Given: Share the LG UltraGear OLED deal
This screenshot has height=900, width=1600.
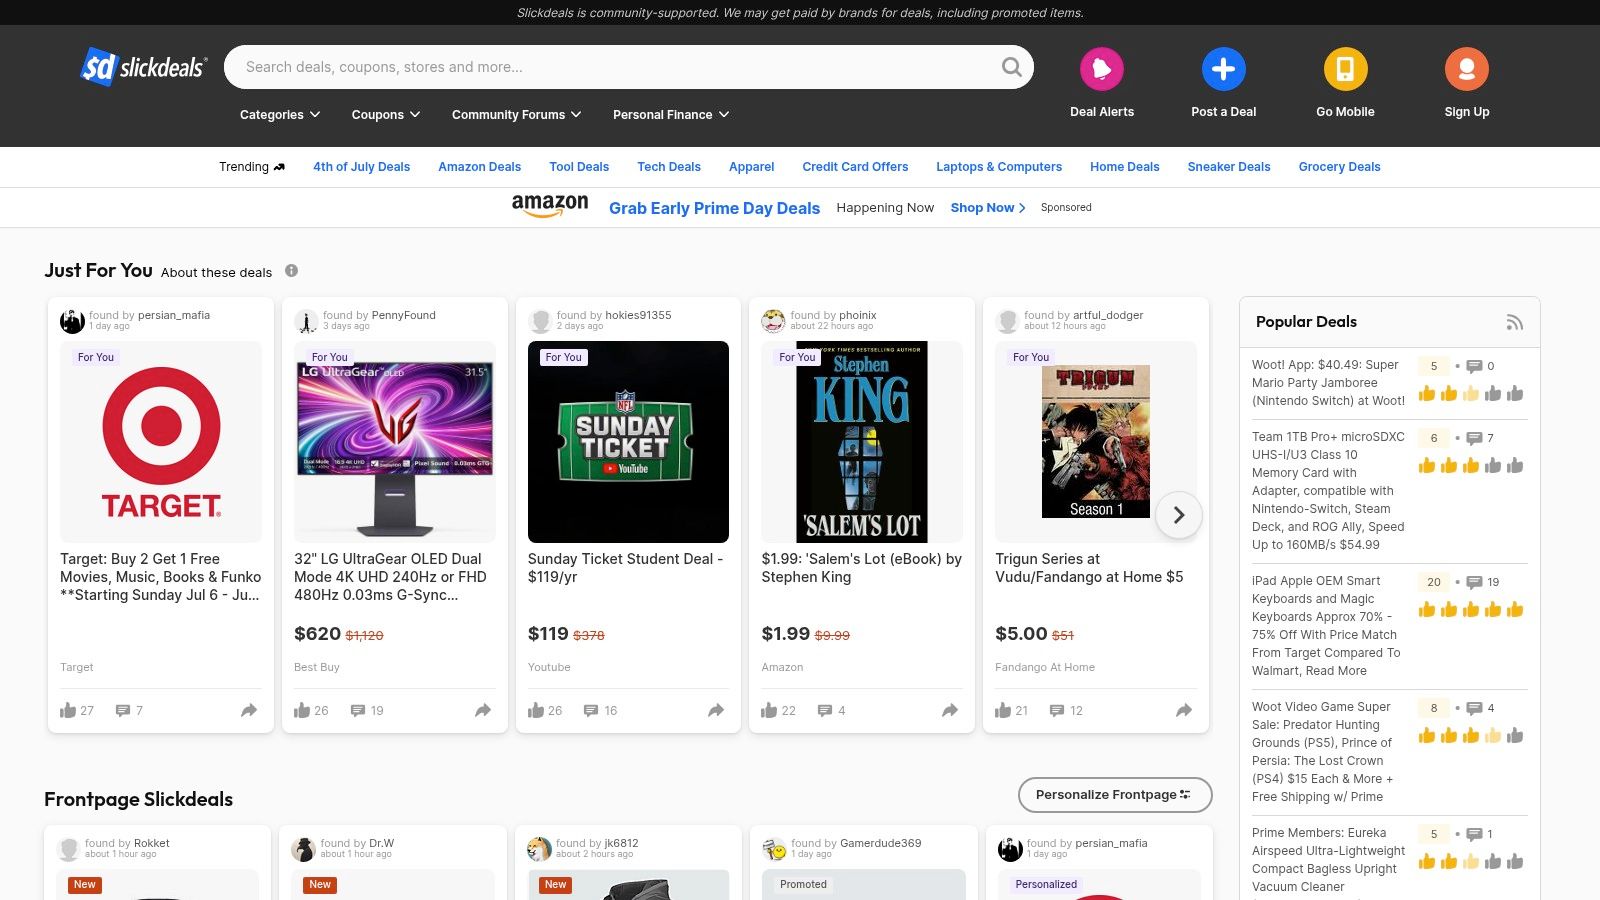Looking at the screenshot, I should click(483, 710).
